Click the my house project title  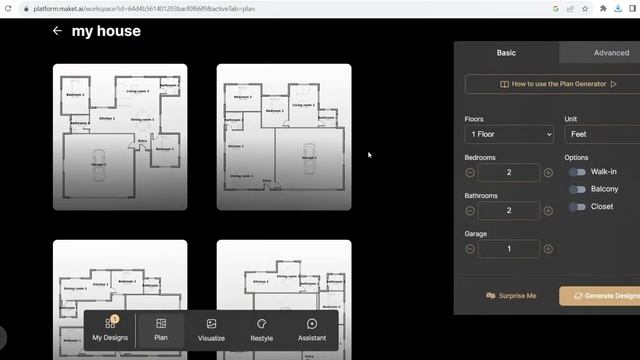point(106,31)
